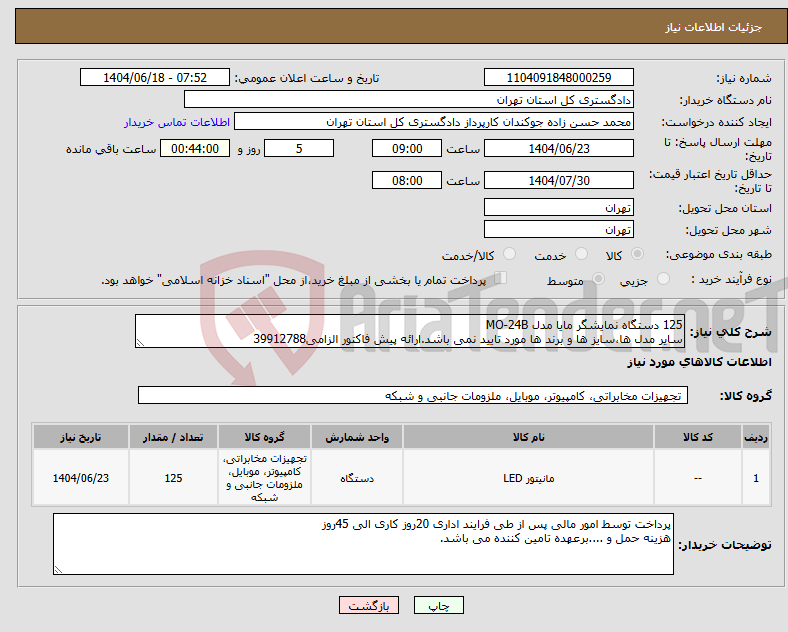Click the buyer notes text area

pos(363,544)
